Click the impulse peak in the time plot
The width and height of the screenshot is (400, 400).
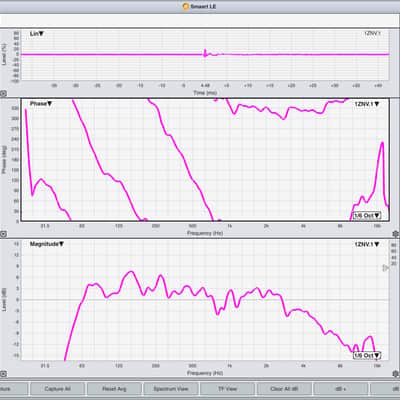pyautogui.click(x=205, y=53)
